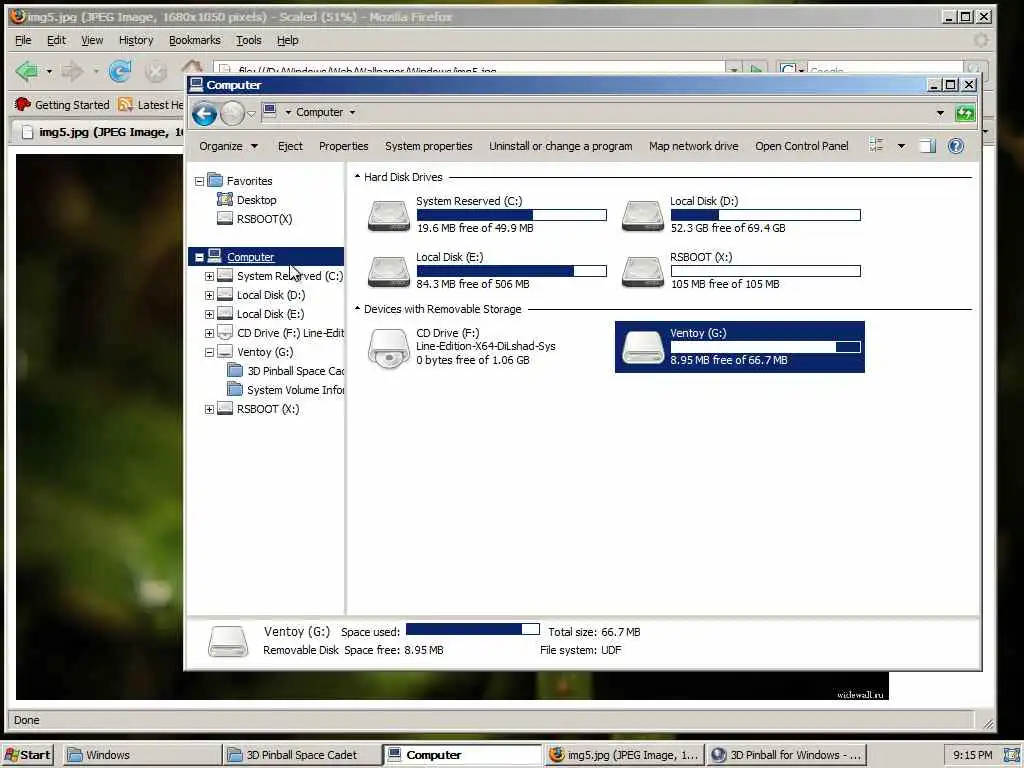Select RSBOOT (X:) drive icon

click(x=643, y=272)
